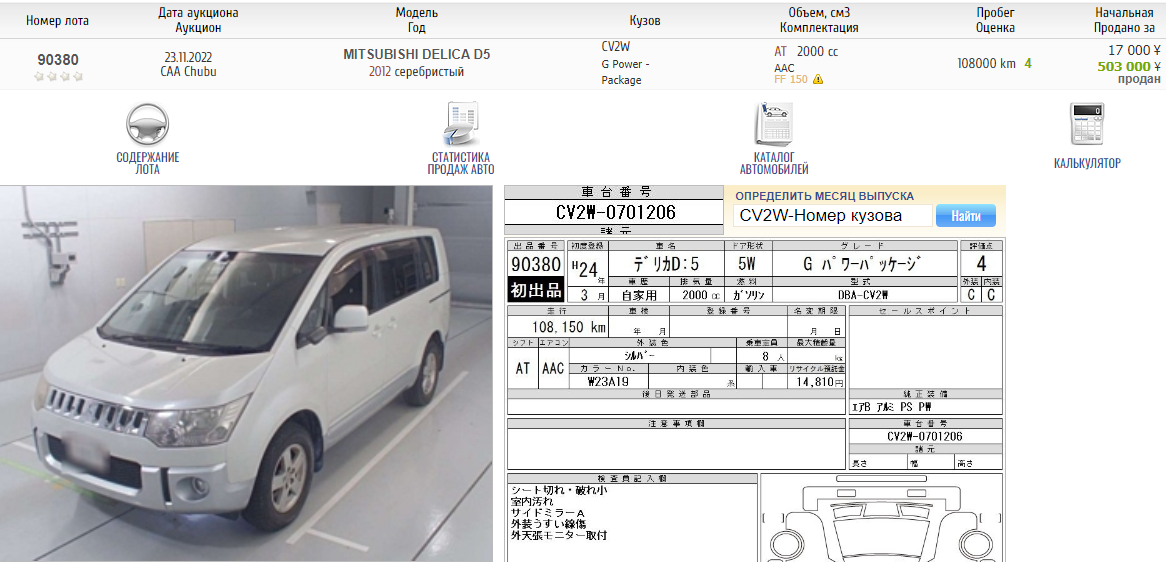The height and width of the screenshot is (562, 1166).
Task: Click the серебристый color text
Action: tap(429, 72)
